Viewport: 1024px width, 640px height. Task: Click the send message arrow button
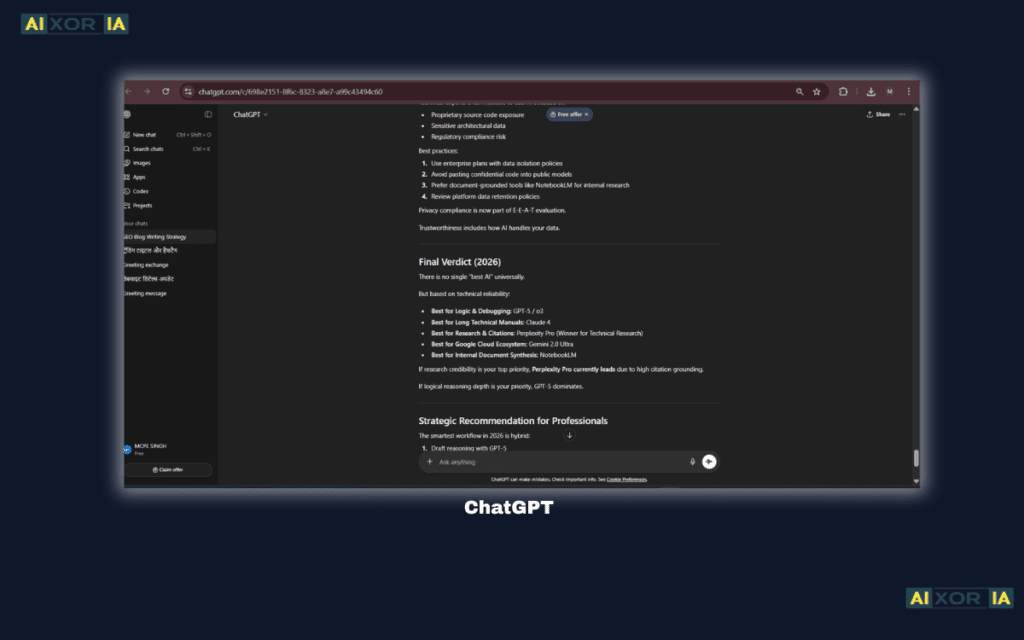tap(709, 462)
